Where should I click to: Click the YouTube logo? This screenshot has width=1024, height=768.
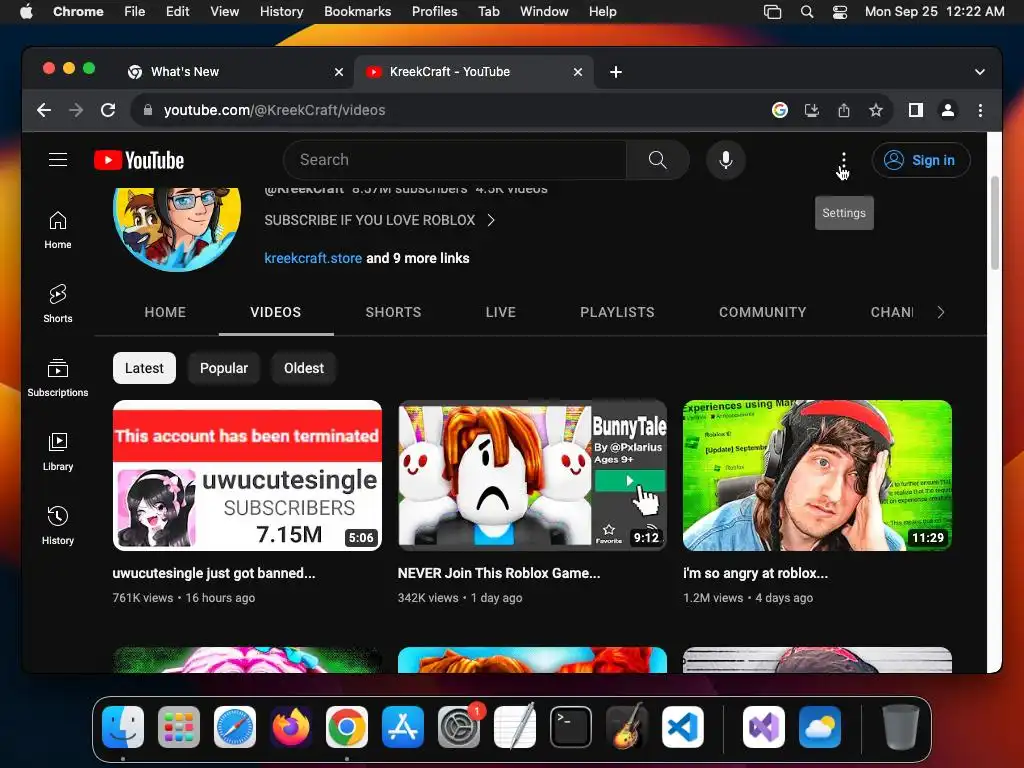click(x=139, y=160)
